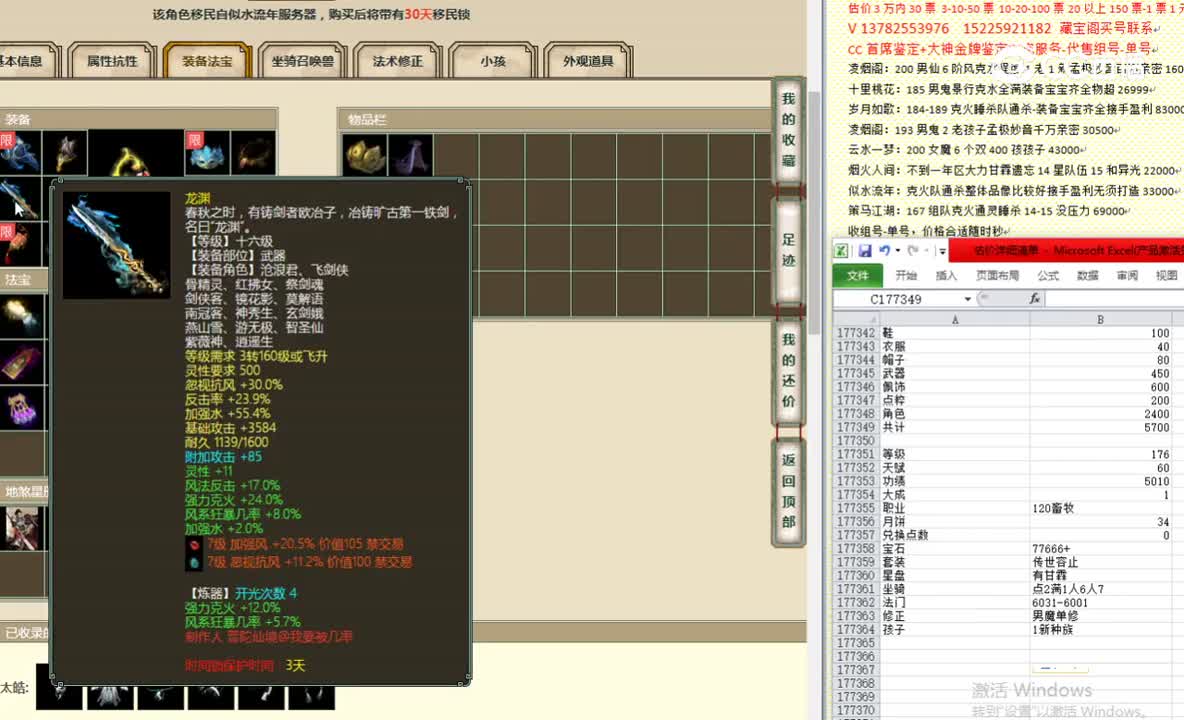1184x720 pixels.
Task: Select the dark necklace equipment icon
Action: [253, 153]
